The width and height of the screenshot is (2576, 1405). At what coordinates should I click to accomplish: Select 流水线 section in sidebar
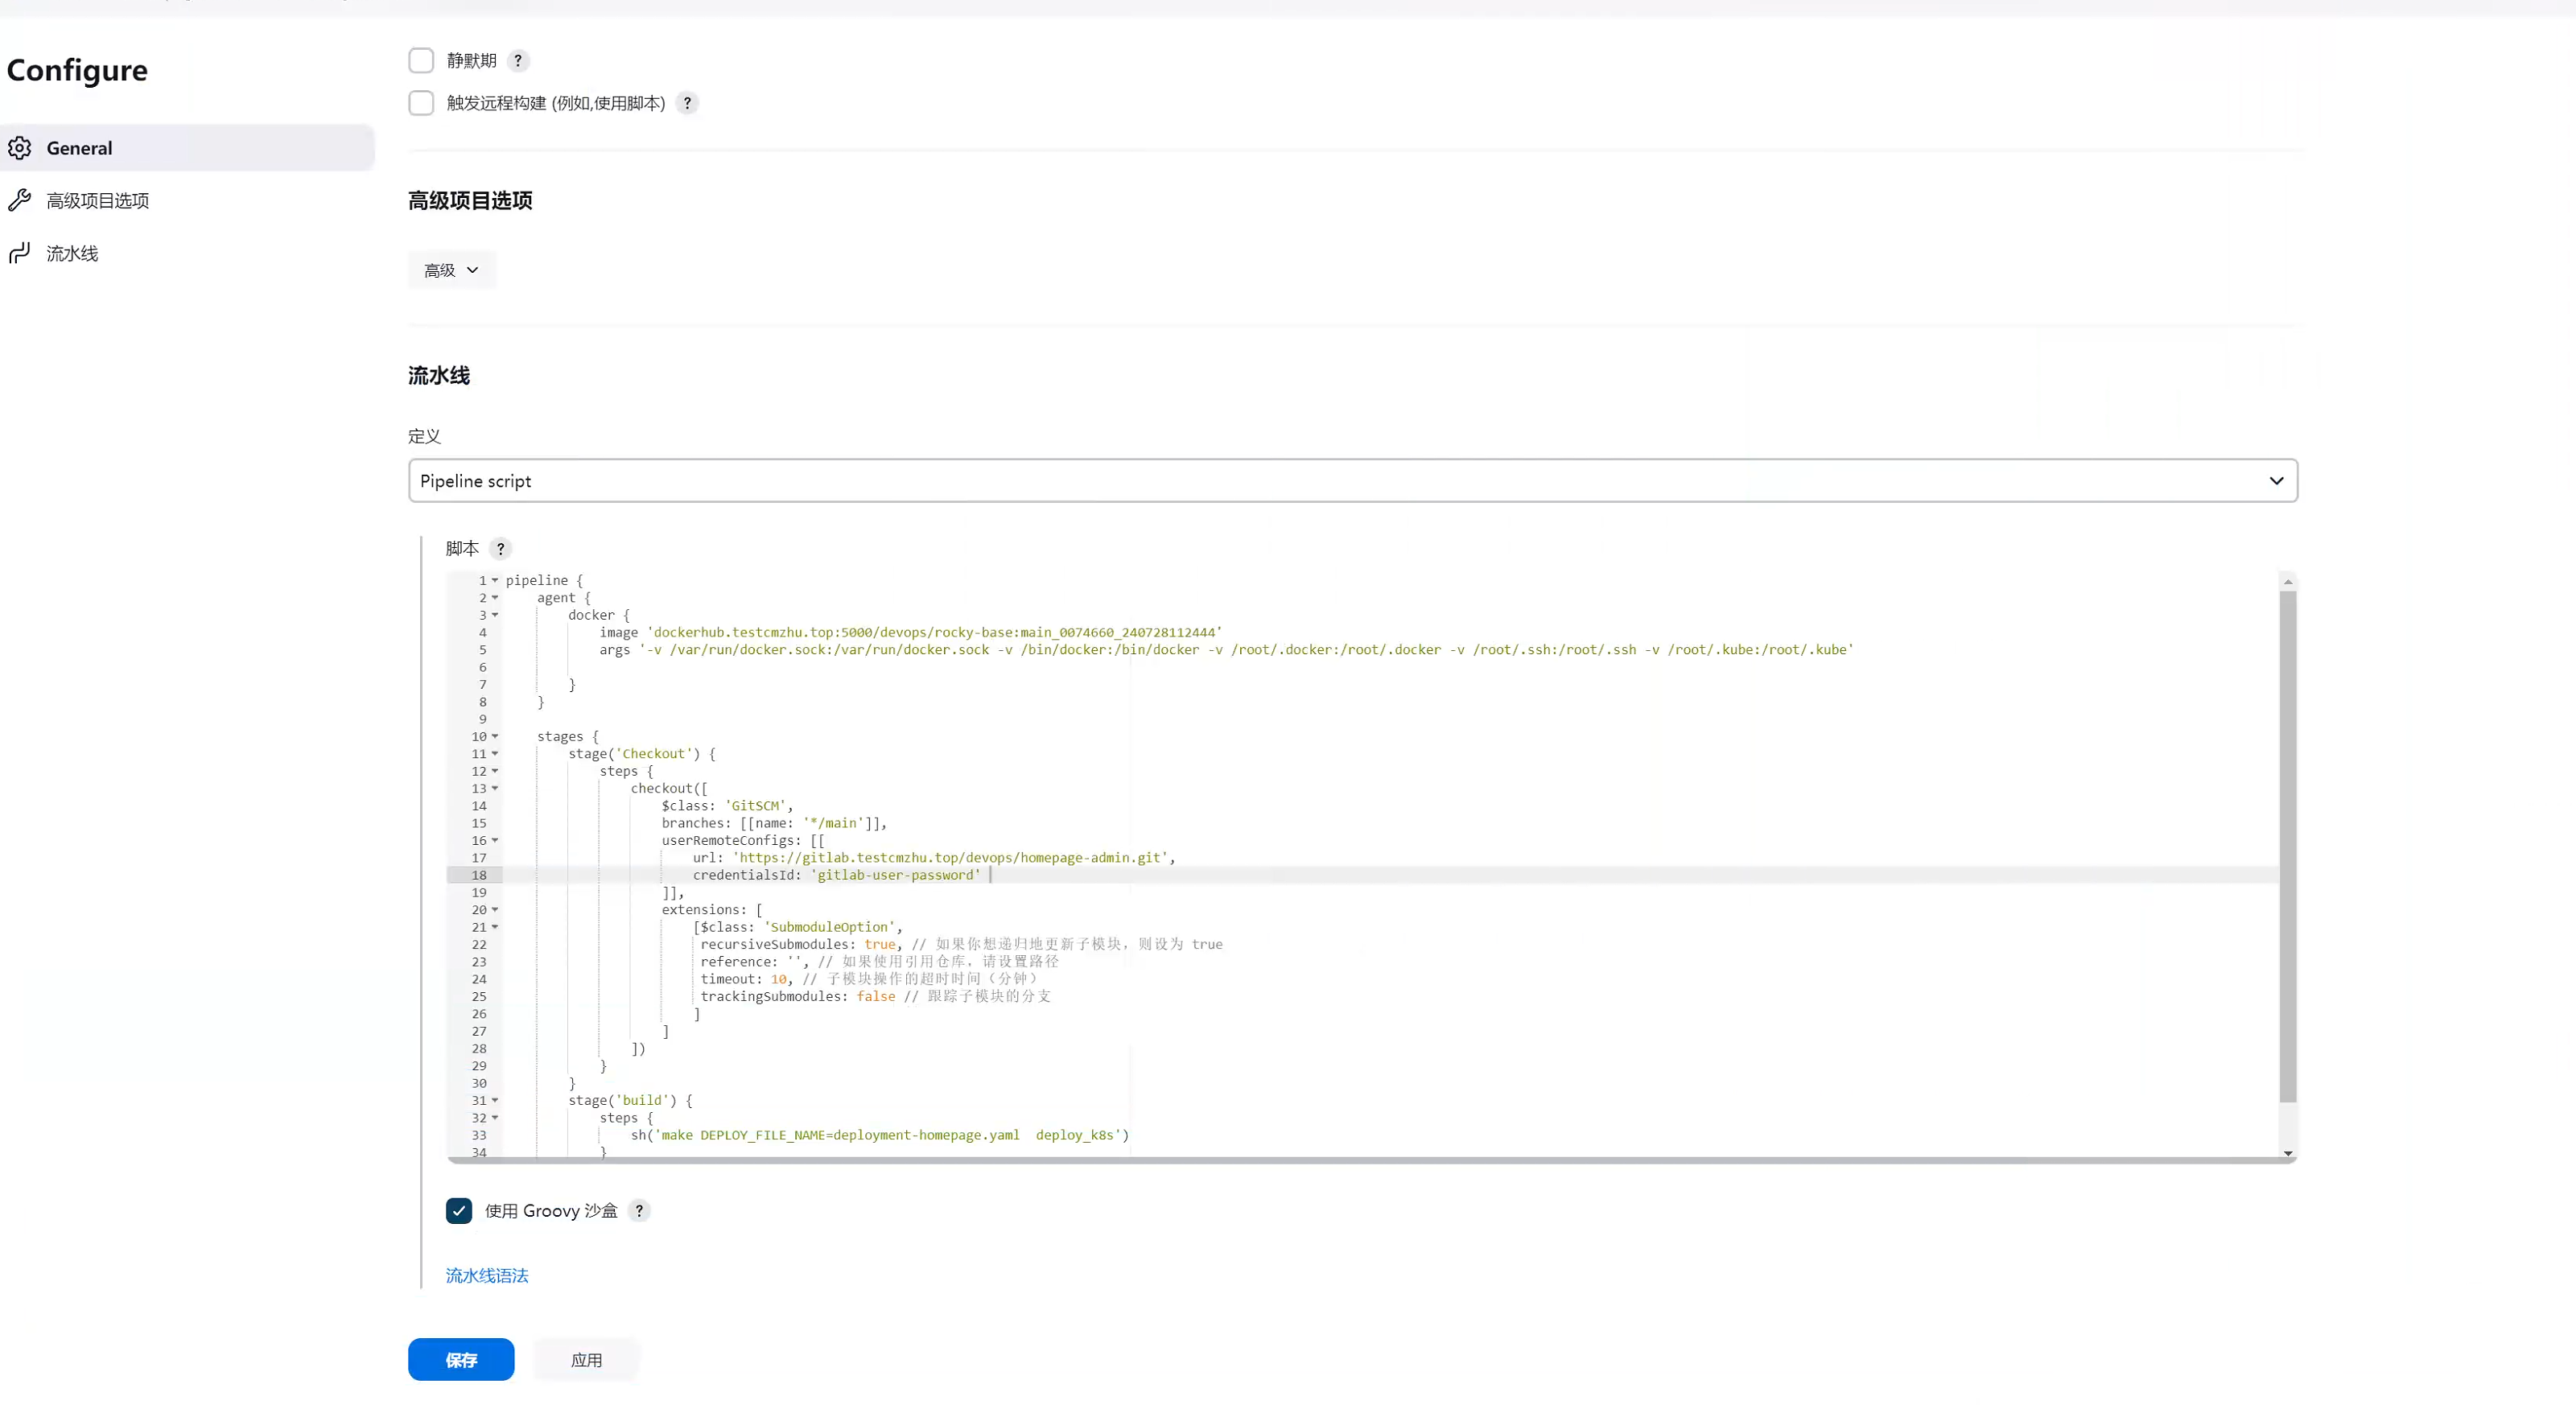72,253
